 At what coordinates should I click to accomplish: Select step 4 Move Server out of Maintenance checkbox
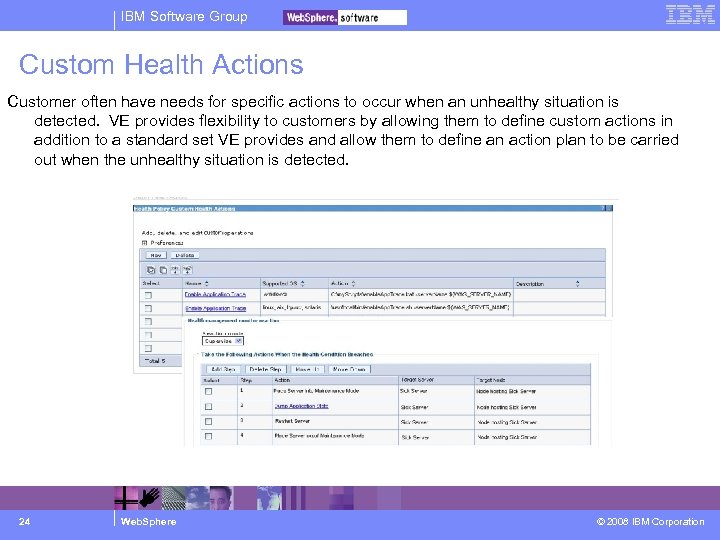click(x=208, y=436)
